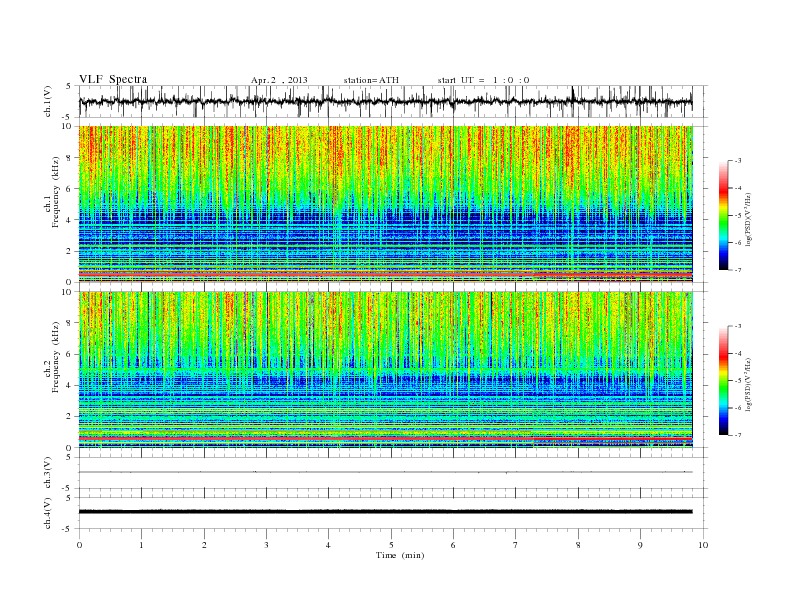Screen dimensions: 792x612
Task: Click the ch.1 color scale bar
Action: pyautogui.click(x=723, y=215)
